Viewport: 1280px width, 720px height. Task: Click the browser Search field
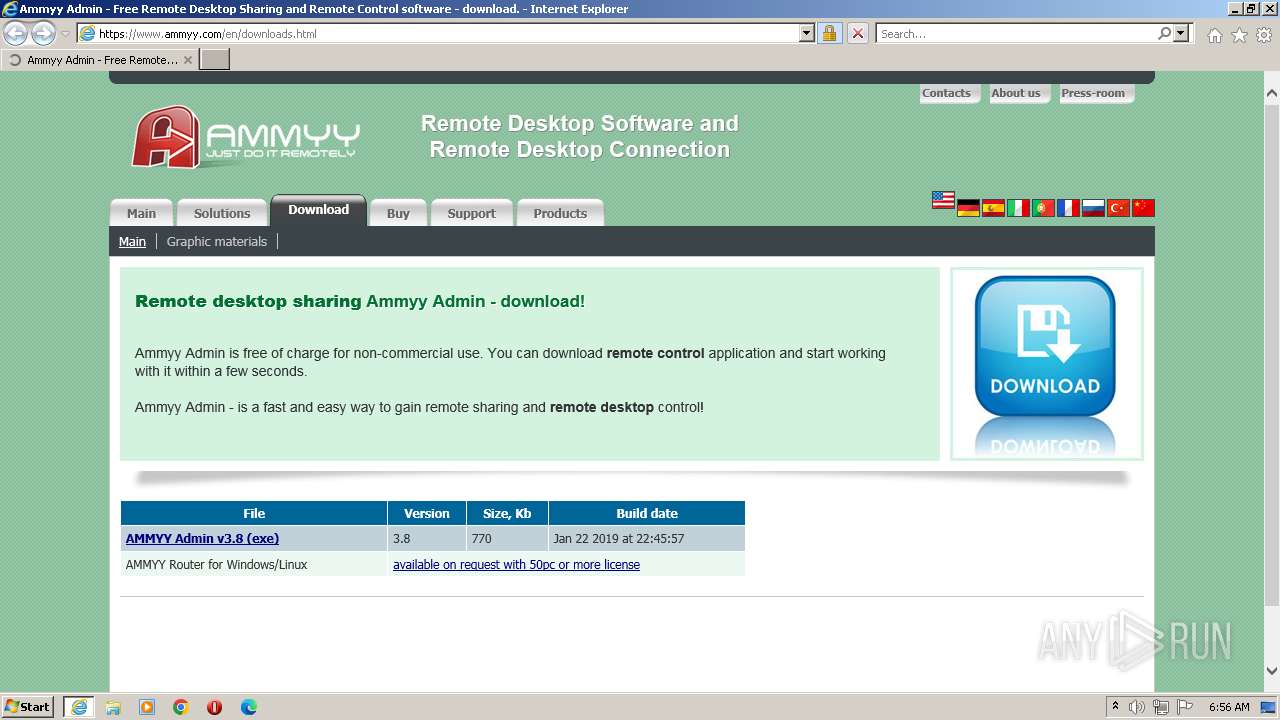coord(1015,33)
